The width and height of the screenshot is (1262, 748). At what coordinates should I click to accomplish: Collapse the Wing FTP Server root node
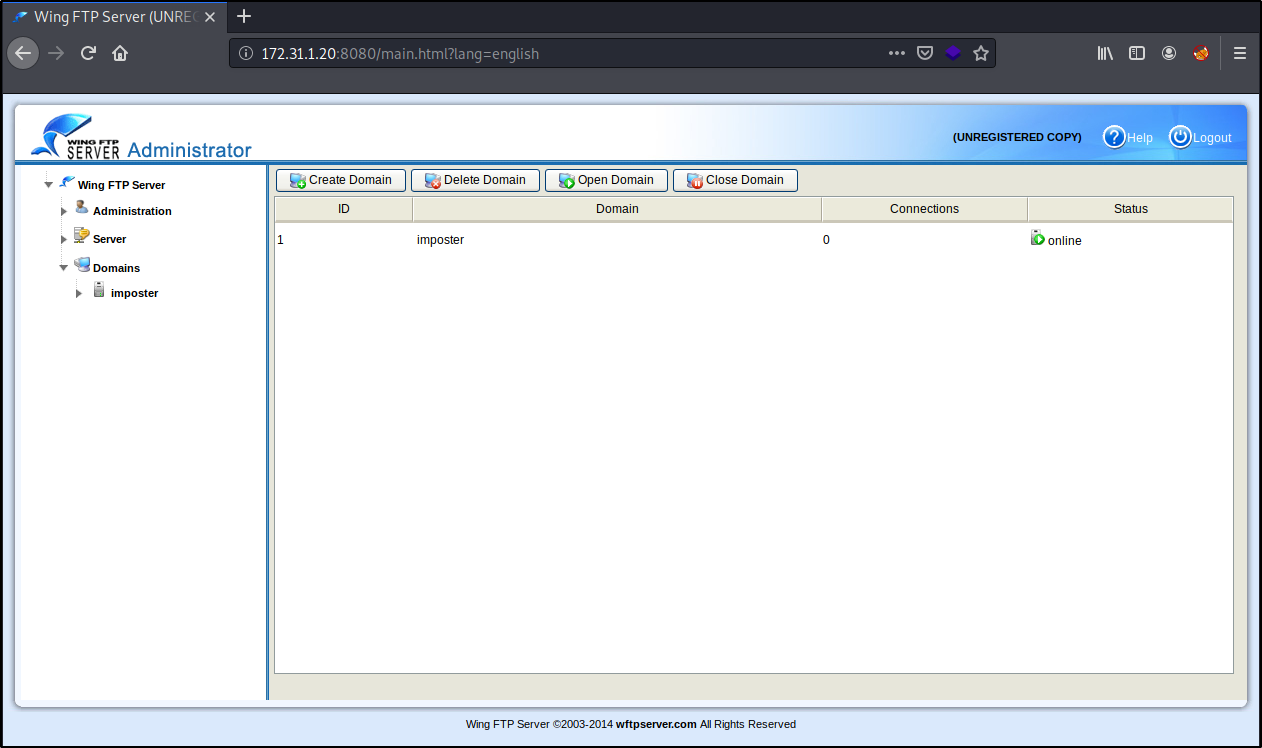48,185
